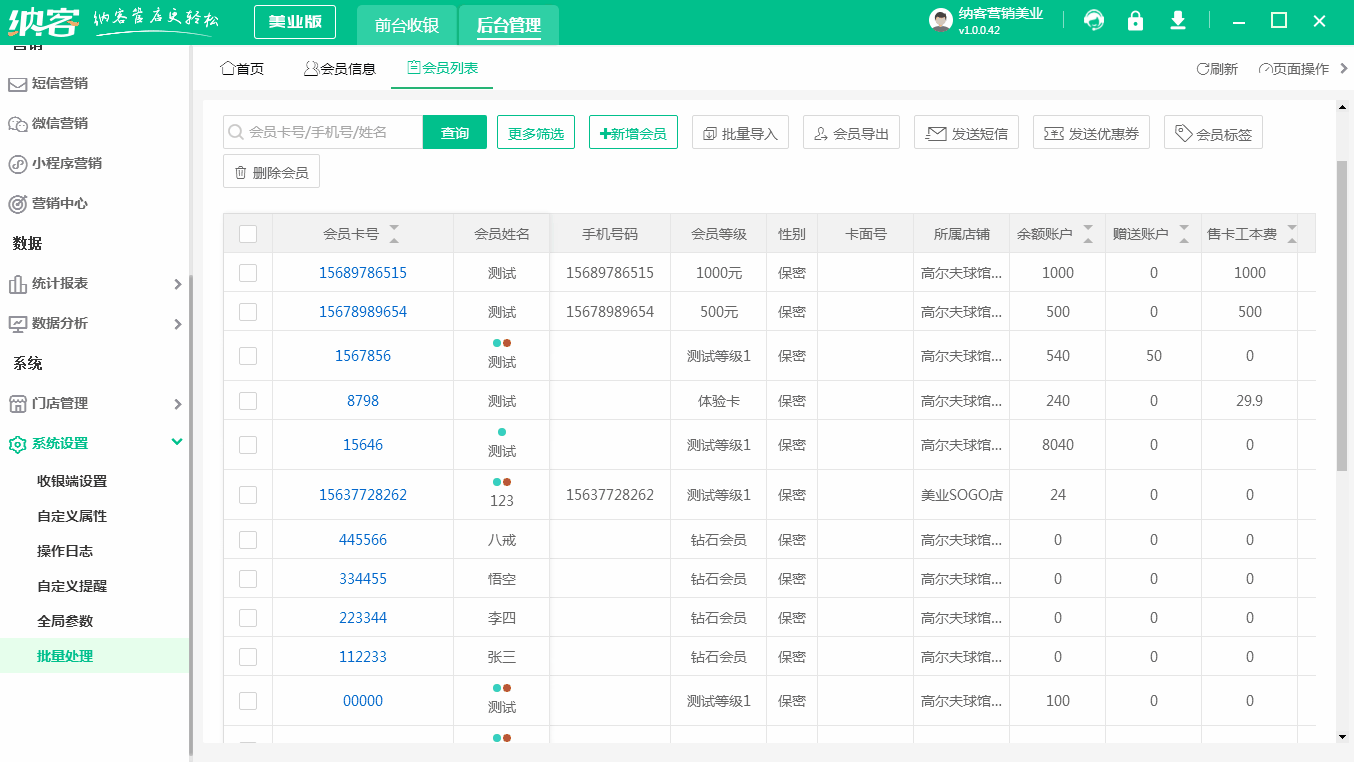The height and width of the screenshot is (762, 1354).
Task: Check the row checkbox for member 张三
Action: pos(247,656)
